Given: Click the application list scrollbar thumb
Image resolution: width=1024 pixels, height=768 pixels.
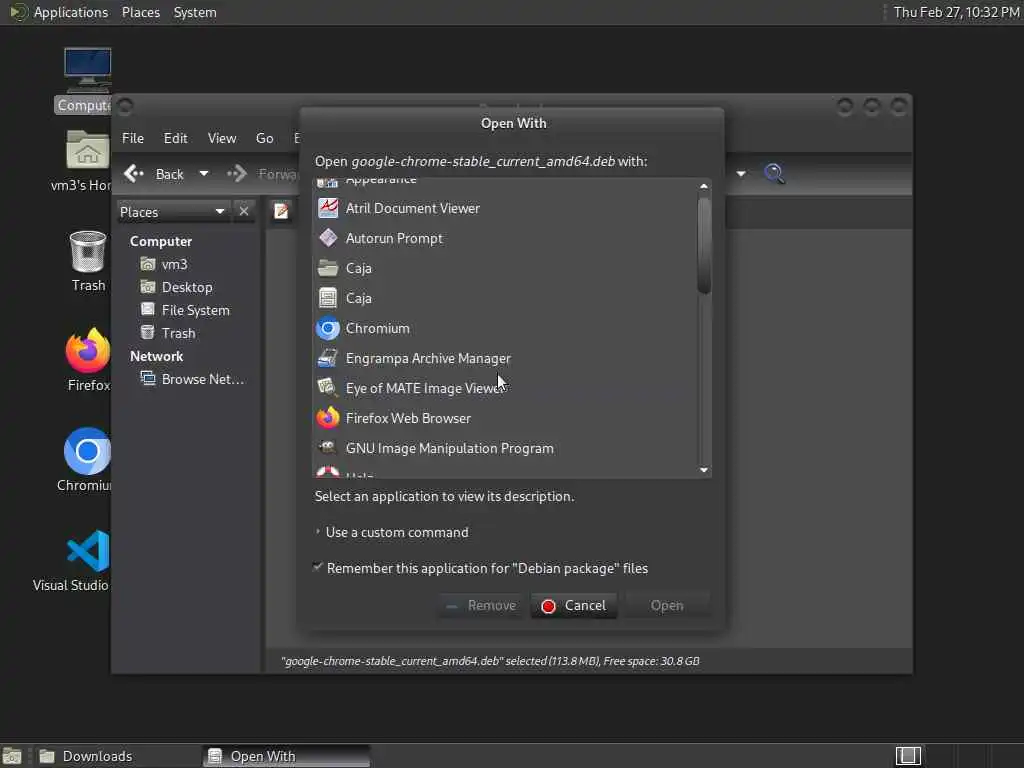Looking at the screenshot, I should (703, 245).
